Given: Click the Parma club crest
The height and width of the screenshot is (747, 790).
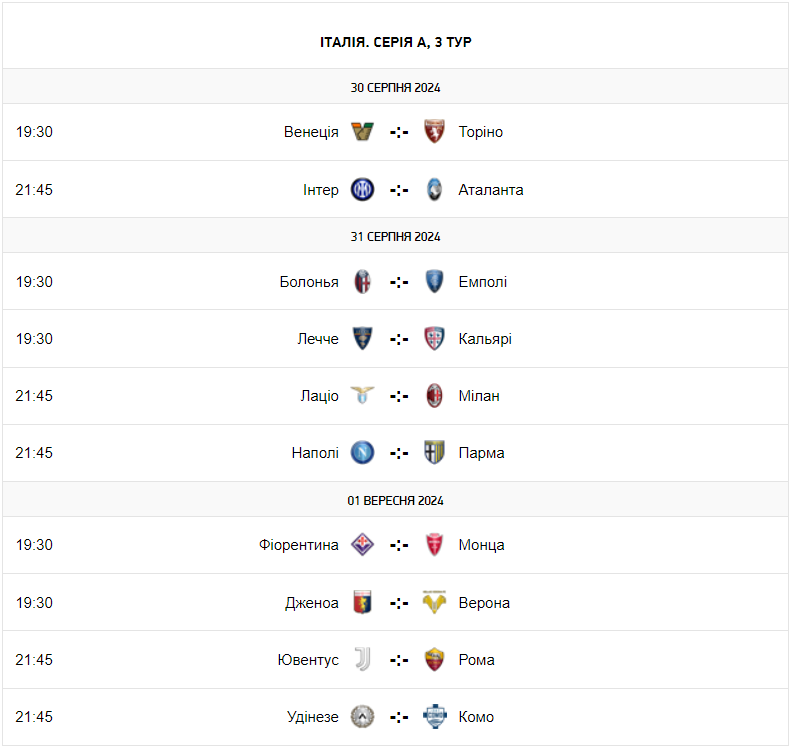Looking at the screenshot, I should click(434, 453).
